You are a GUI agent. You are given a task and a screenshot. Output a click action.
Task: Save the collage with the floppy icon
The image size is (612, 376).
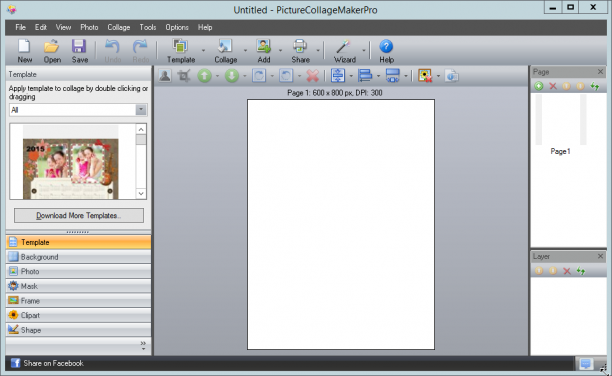coord(79,51)
